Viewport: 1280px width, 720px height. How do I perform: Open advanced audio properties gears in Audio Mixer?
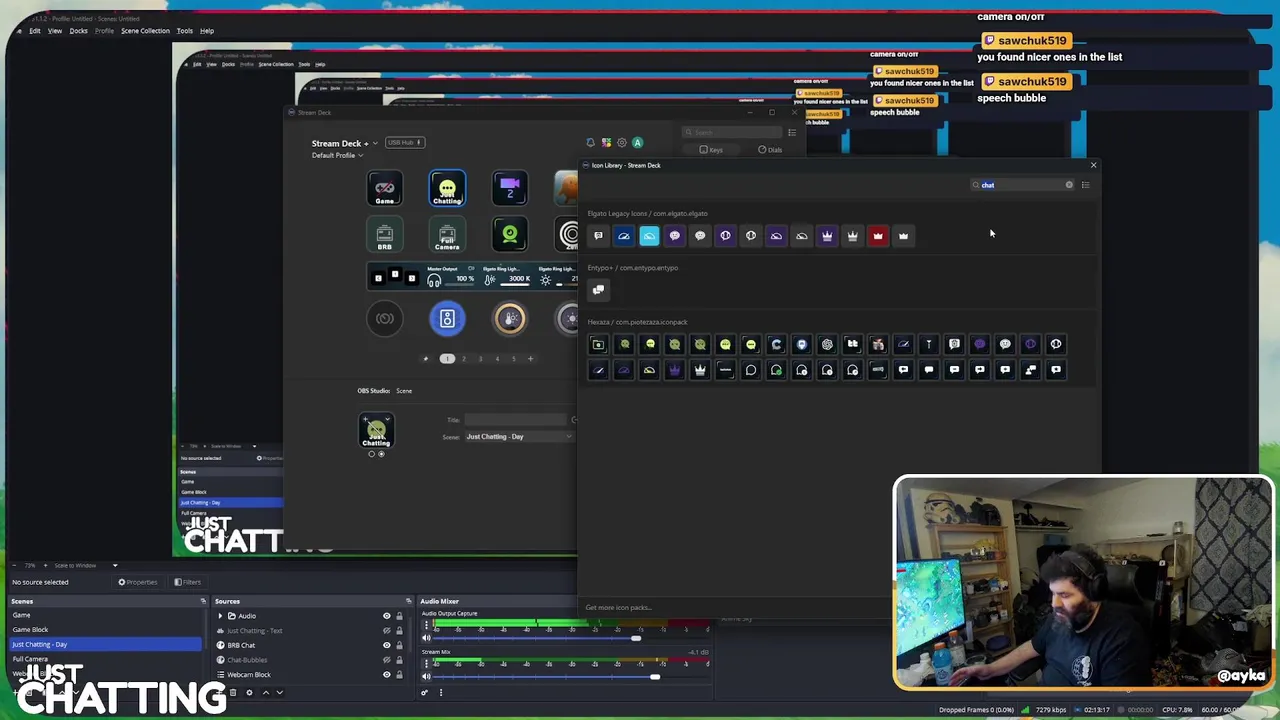[424, 692]
